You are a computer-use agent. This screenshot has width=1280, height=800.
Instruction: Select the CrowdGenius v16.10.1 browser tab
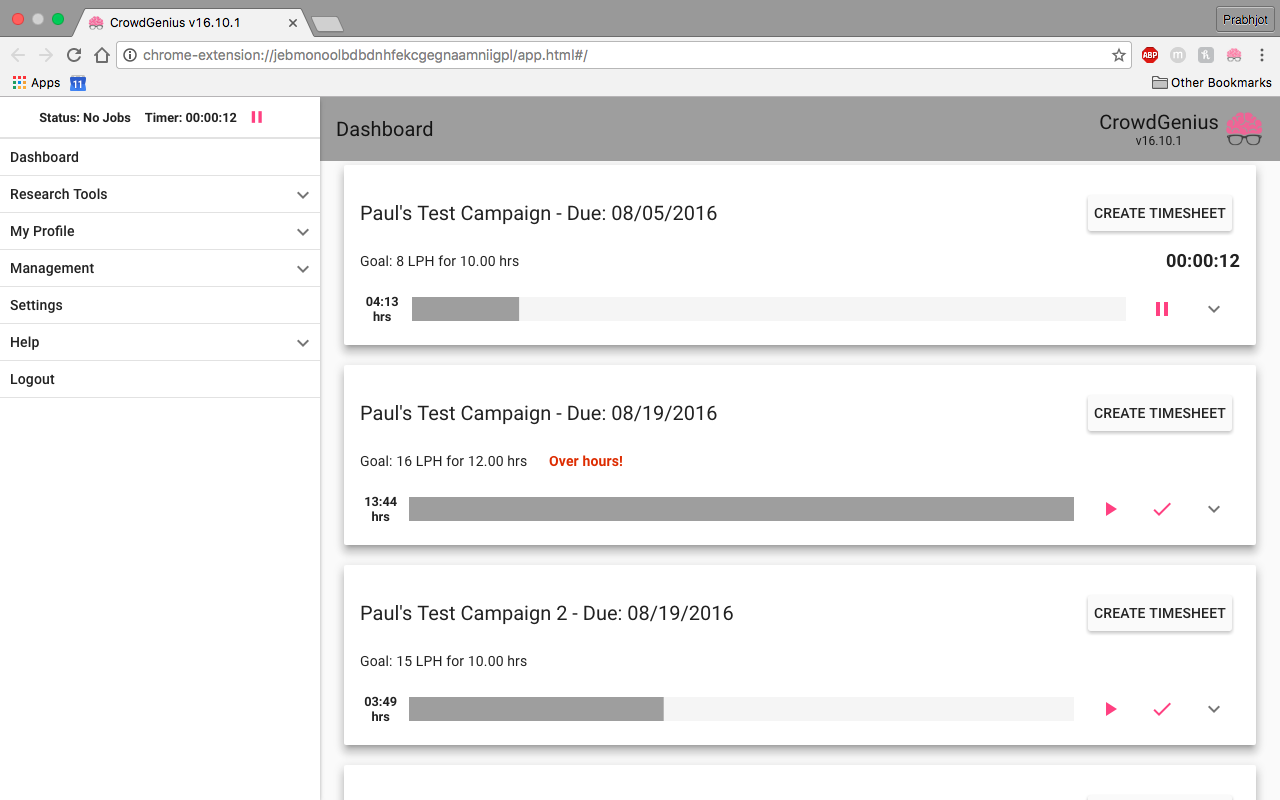190,22
